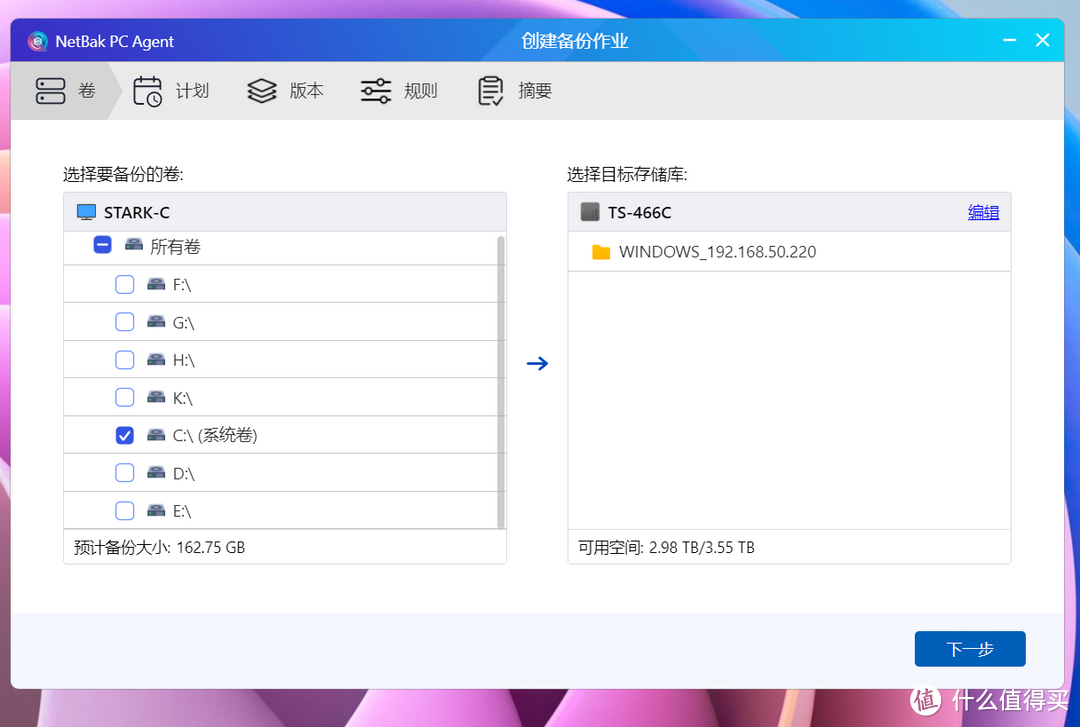Click the STARK-C computer monitor icon
1080x727 pixels.
[x=86, y=211]
